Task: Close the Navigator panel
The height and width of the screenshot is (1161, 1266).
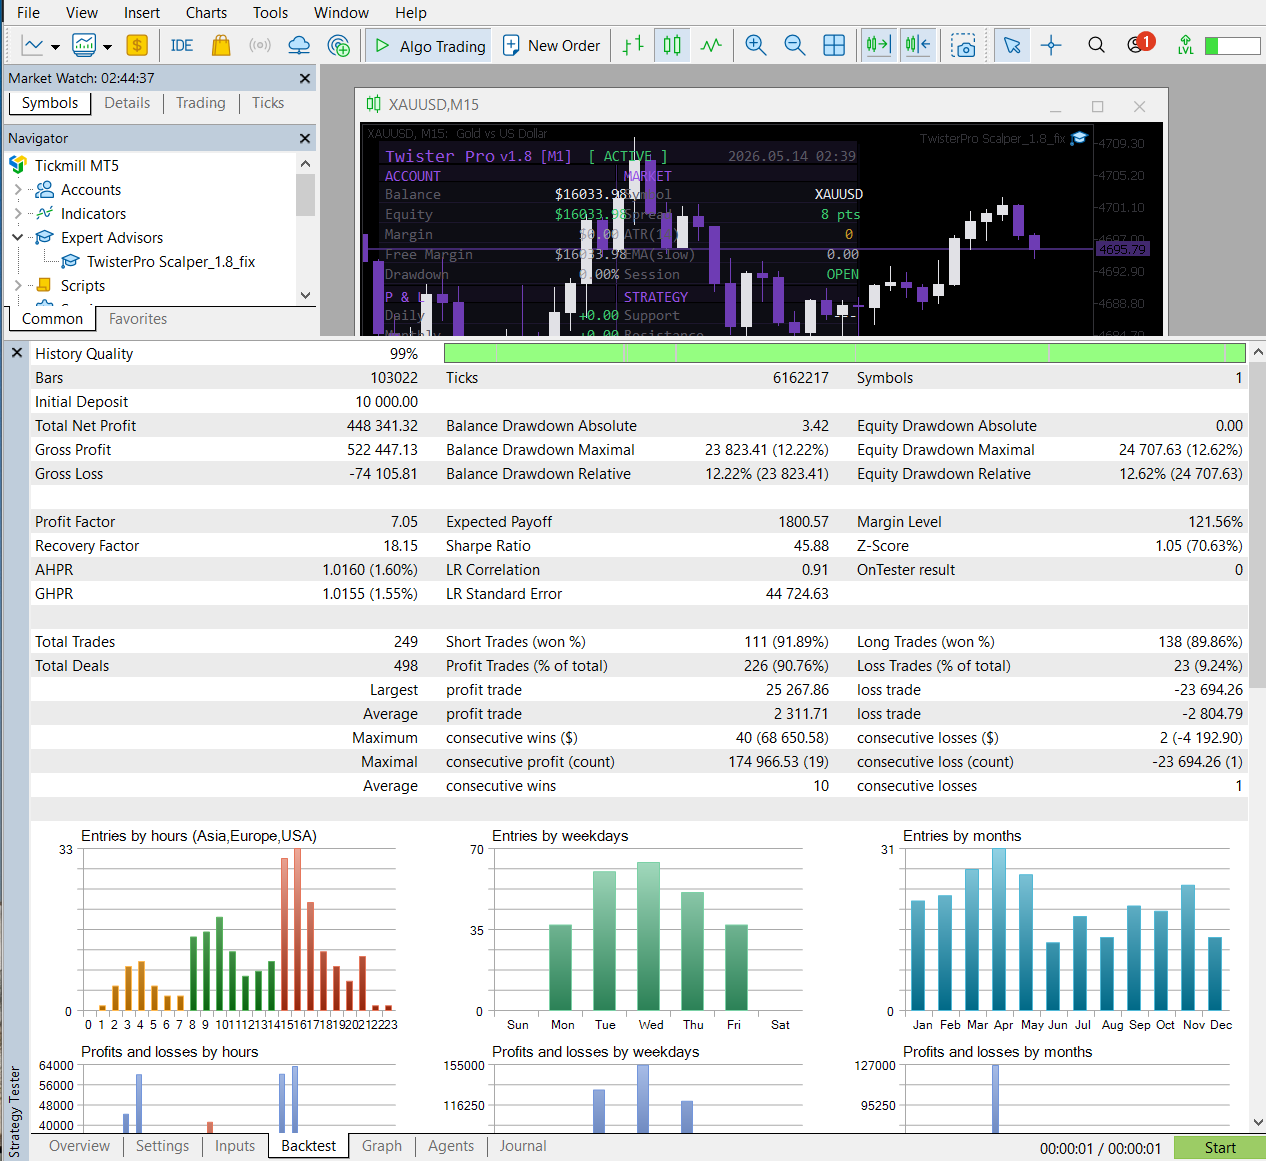Action: click(x=305, y=138)
